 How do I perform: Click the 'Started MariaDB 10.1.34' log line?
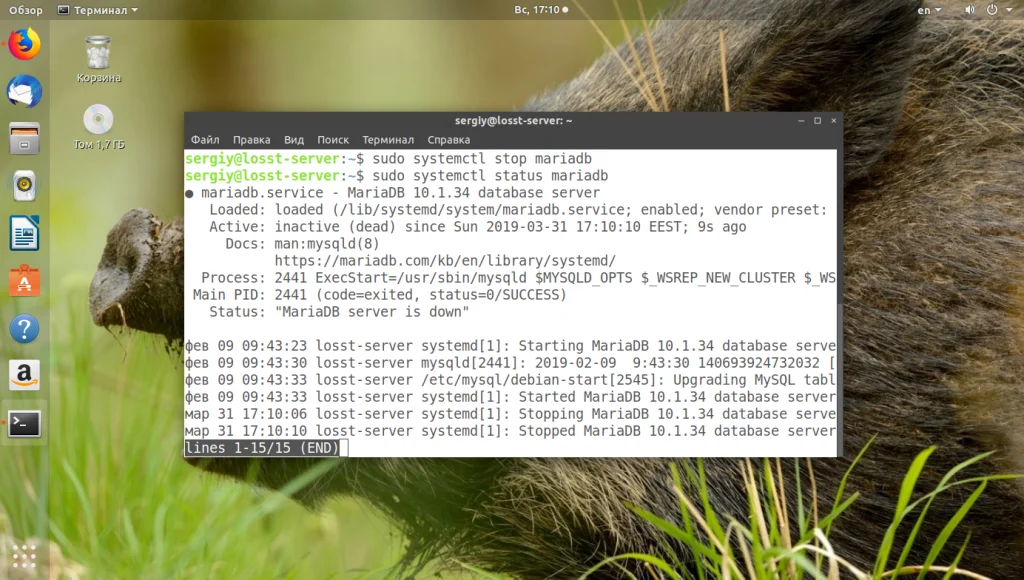tap(510, 397)
